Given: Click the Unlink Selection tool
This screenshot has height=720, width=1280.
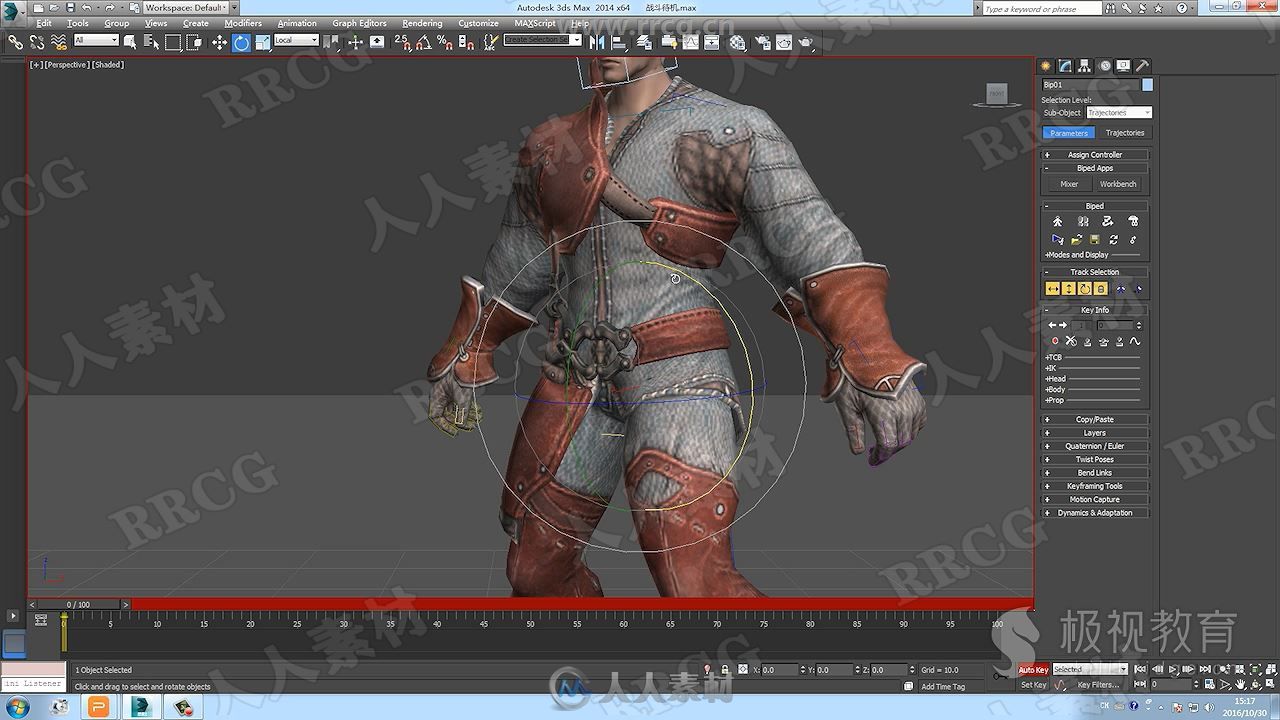Looking at the screenshot, I should click(x=37, y=42).
